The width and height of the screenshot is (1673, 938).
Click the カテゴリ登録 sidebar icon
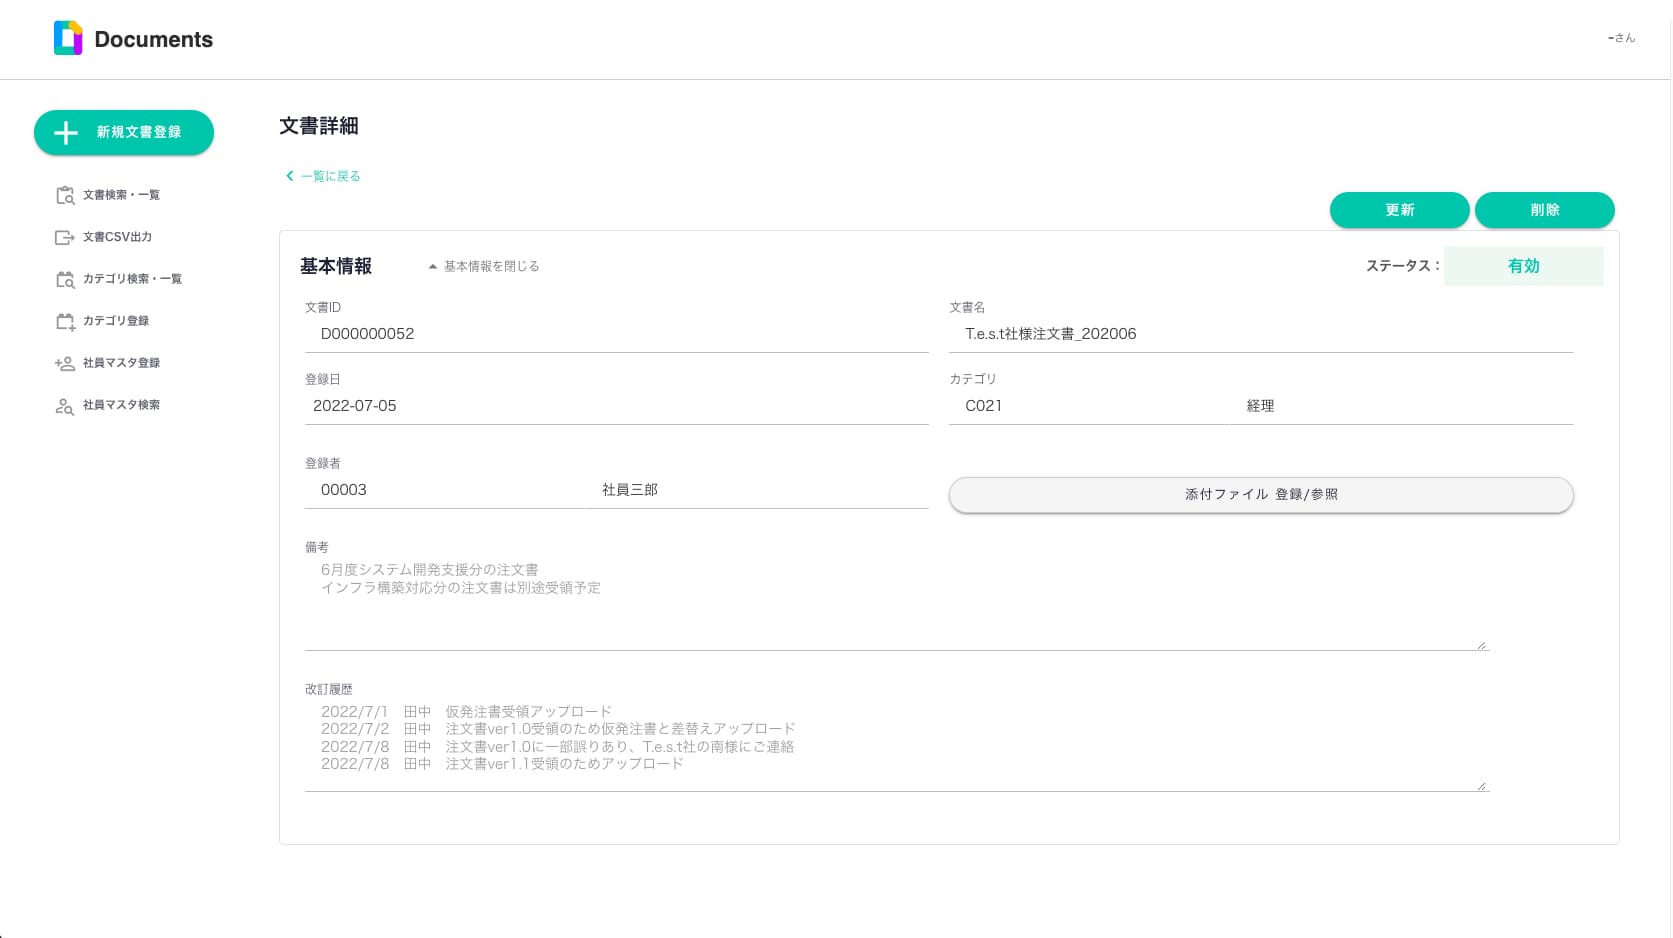65,321
